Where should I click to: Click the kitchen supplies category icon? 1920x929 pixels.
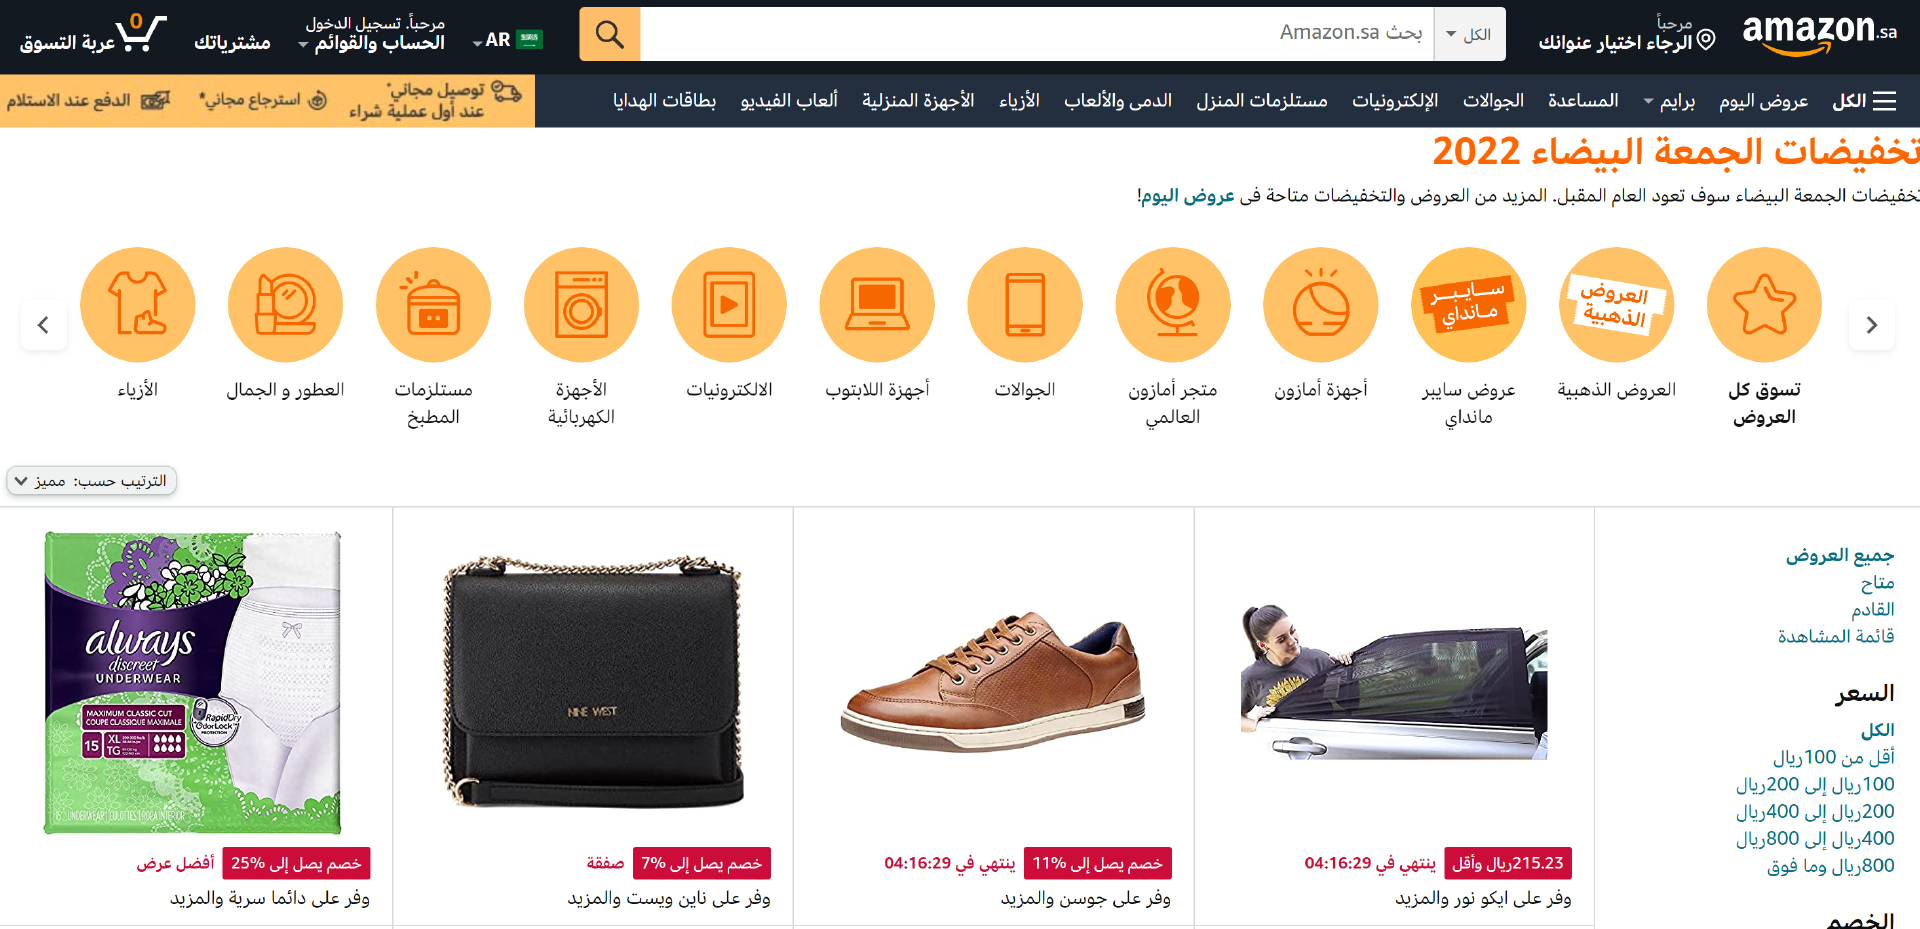point(433,305)
